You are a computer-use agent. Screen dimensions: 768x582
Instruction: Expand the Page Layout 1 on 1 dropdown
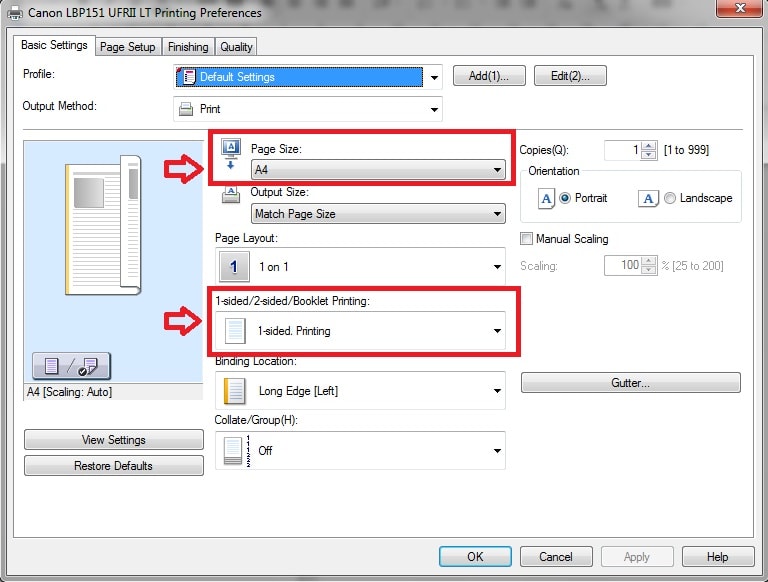pyautogui.click(x=360, y=267)
